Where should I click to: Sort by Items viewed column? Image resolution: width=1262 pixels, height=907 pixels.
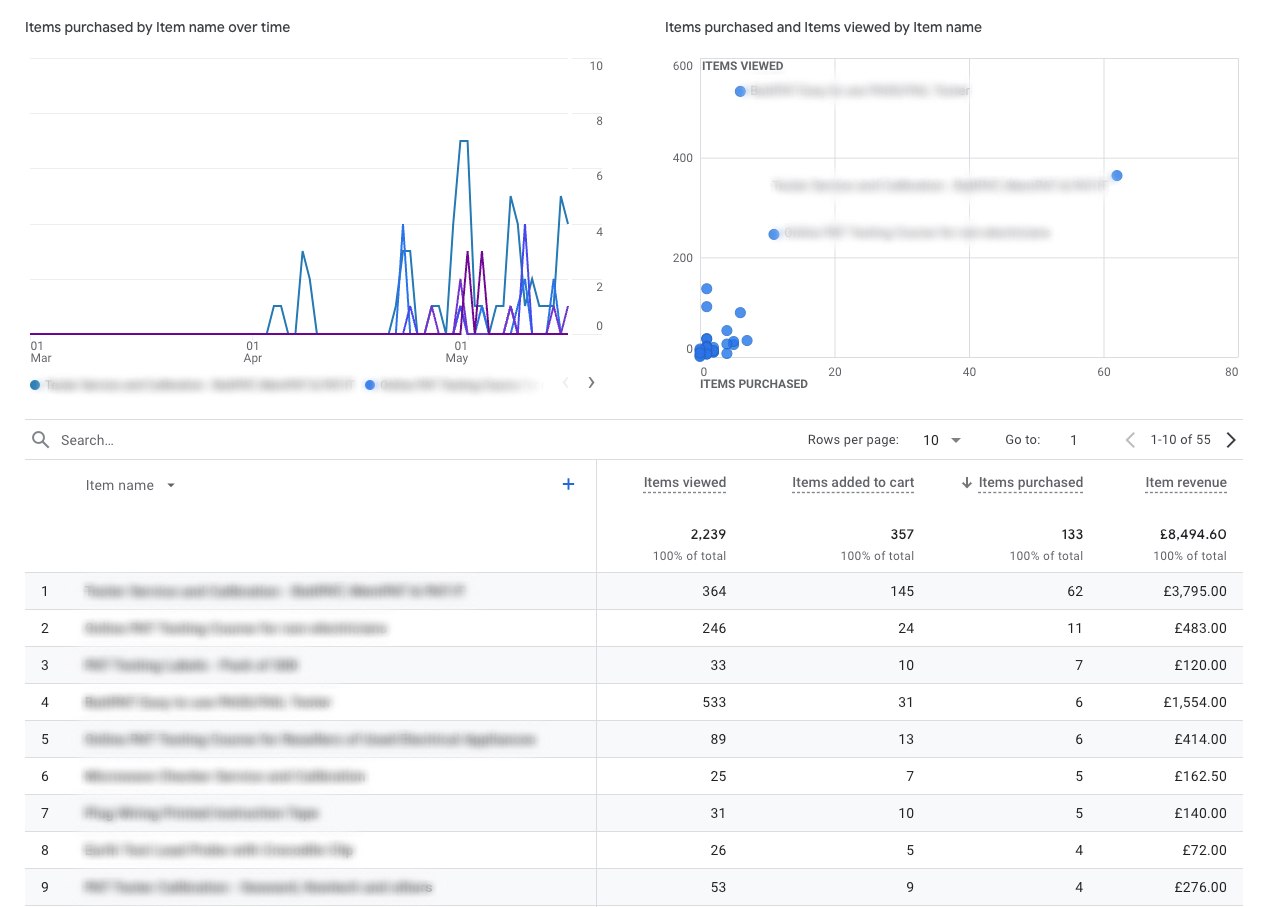click(685, 482)
